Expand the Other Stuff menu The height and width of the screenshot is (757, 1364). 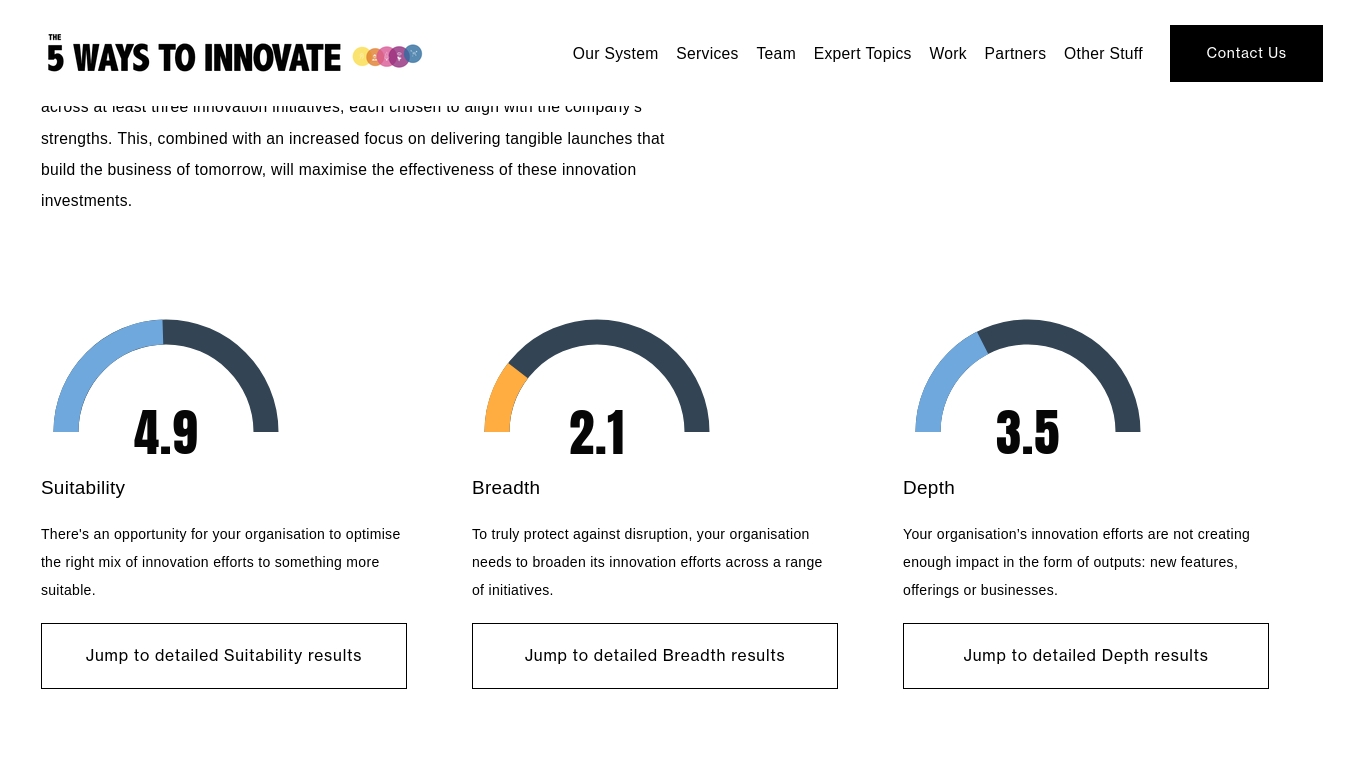[x=1103, y=54]
